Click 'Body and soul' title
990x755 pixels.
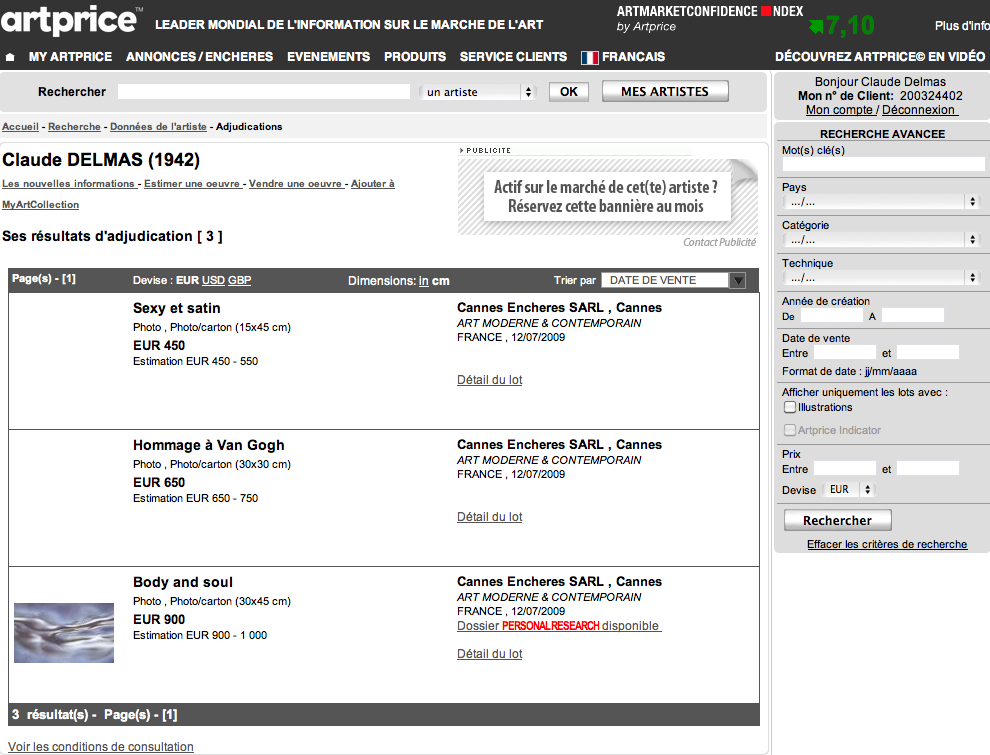click(x=182, y=582)
